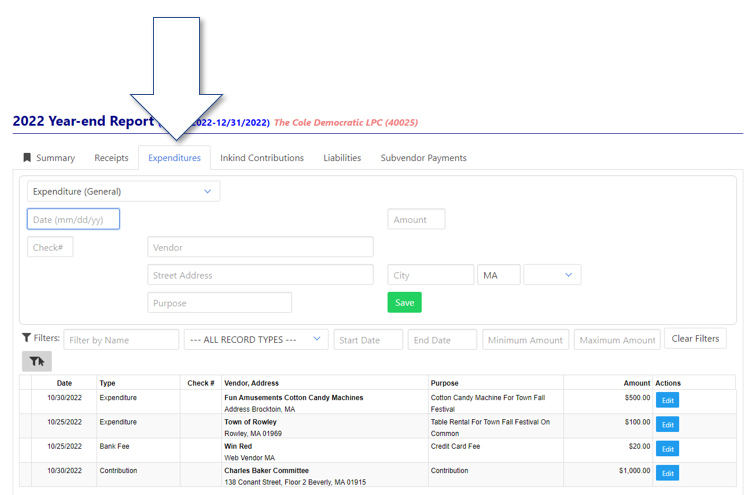Click the Filter by Name search box
Image resolution: width=746 pixels, height=495 pixels.
[121, 340]
